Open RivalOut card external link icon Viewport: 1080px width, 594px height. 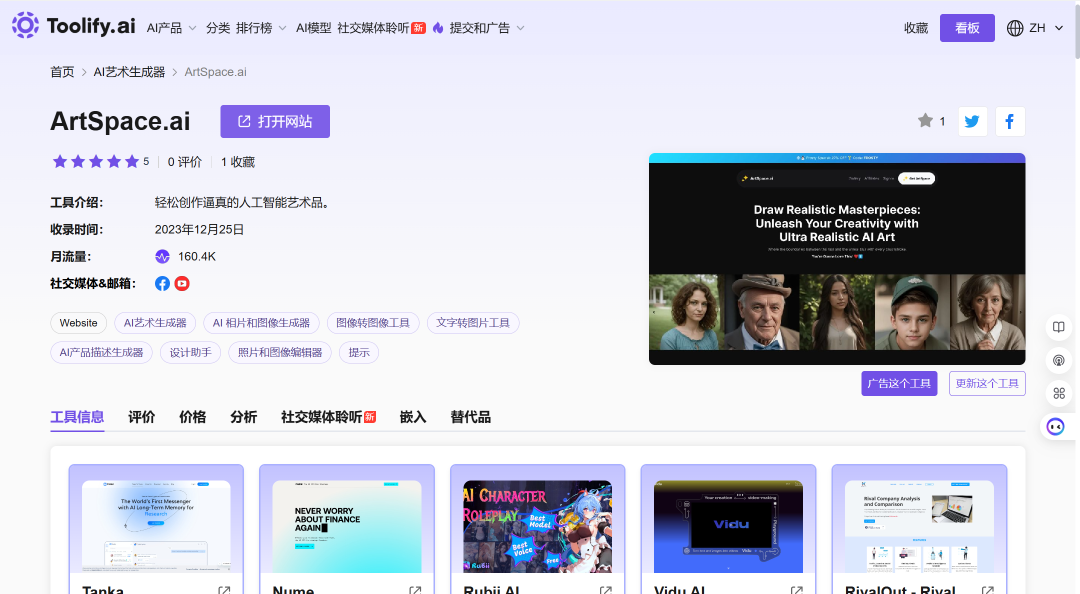click(x=987, y=591)
